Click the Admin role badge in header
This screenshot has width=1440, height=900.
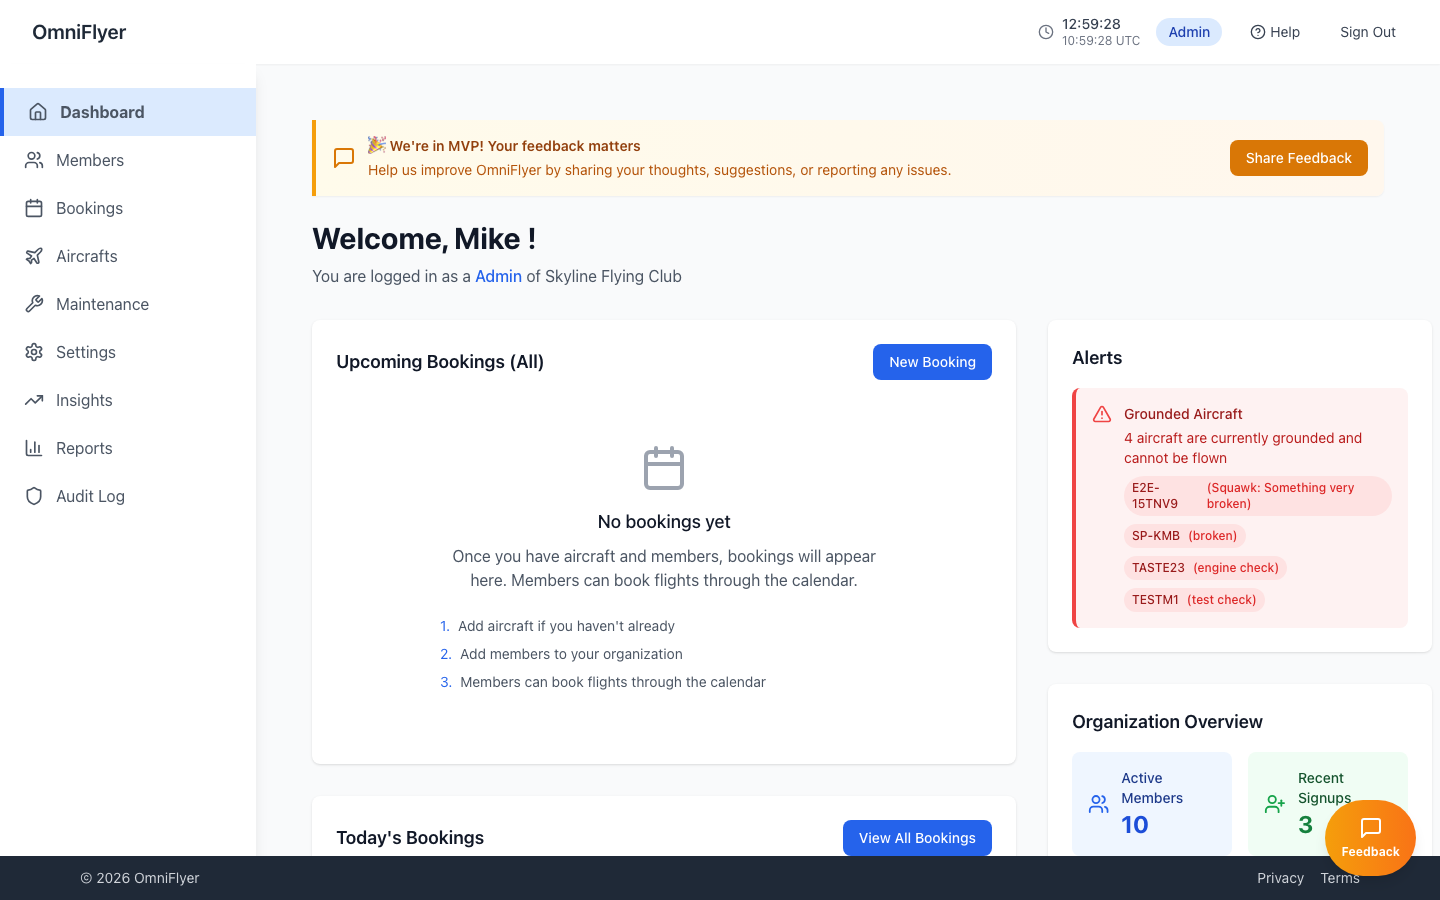(x=1189, y=32)
